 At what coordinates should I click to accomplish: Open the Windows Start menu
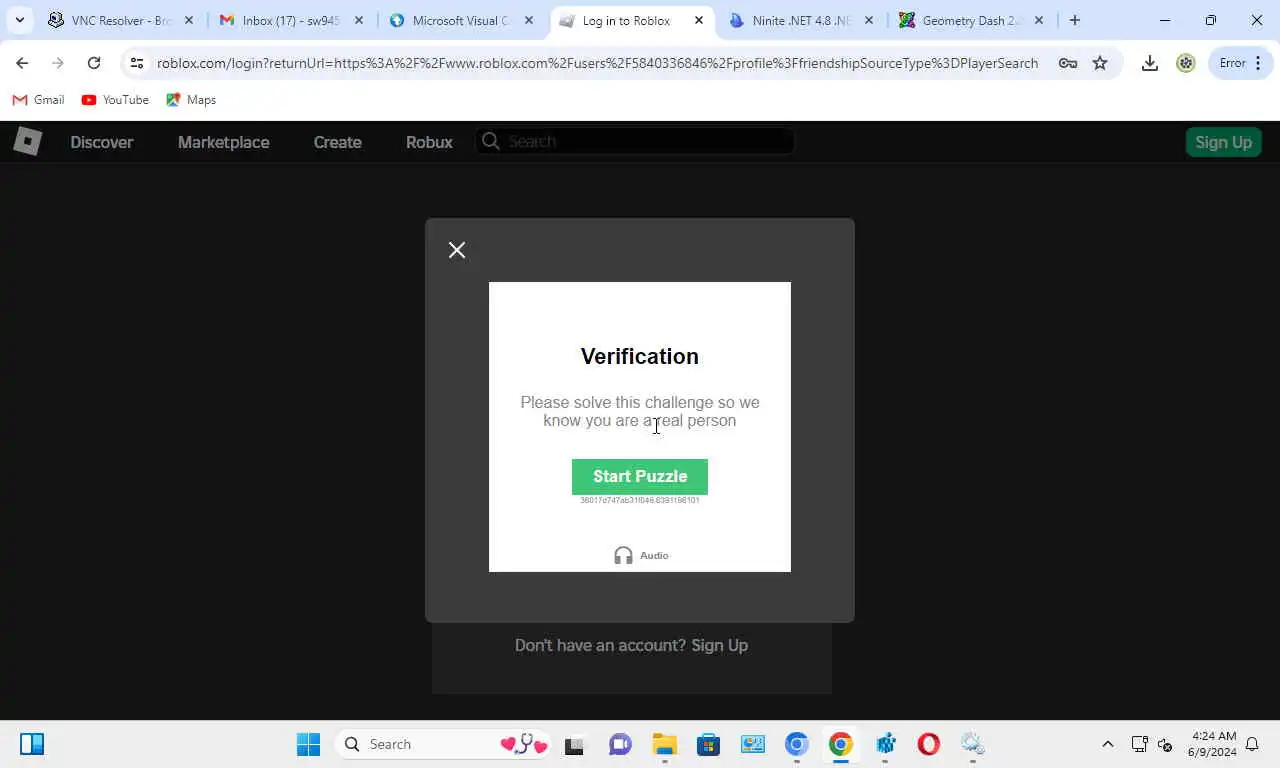308,744
